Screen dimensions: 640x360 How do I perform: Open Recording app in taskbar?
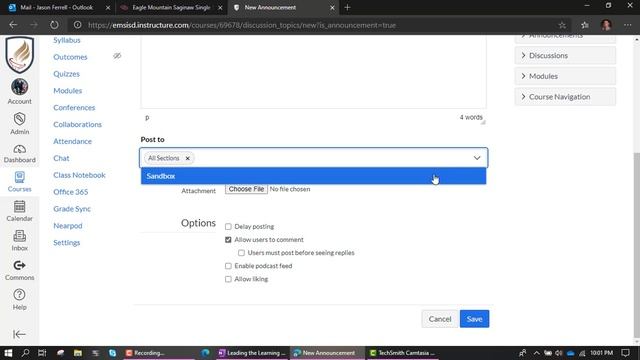click(159, 353)
